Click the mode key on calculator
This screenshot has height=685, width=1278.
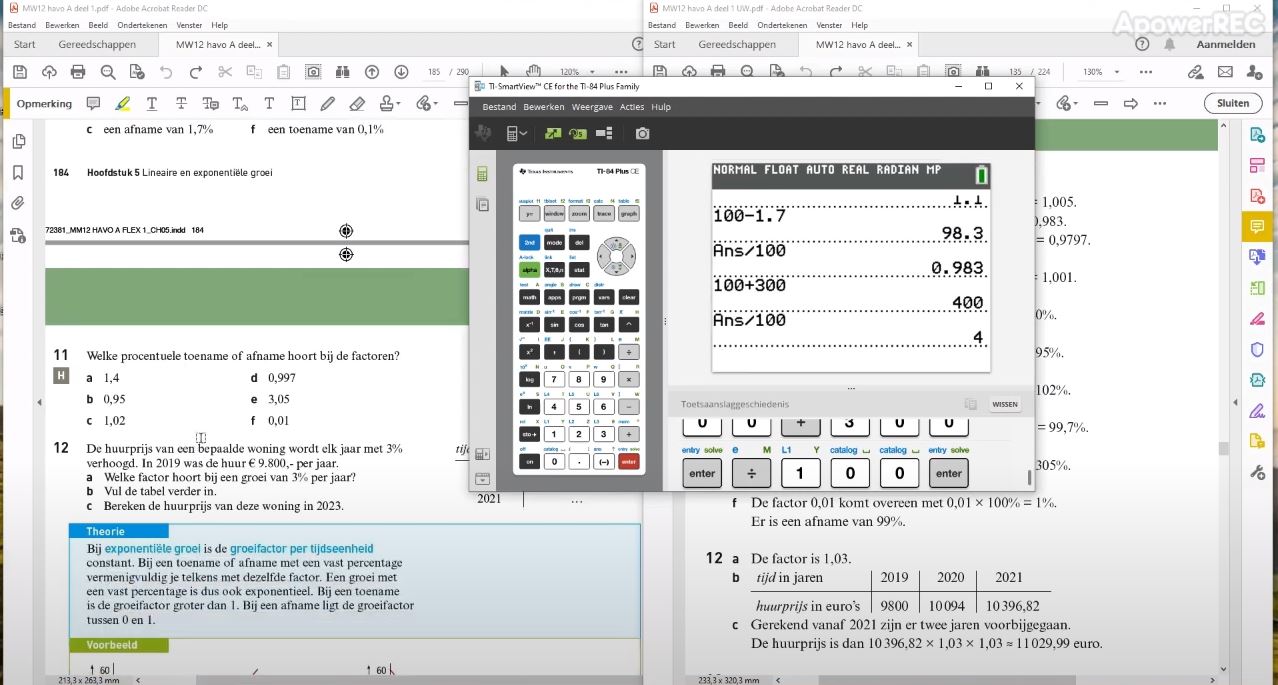click(x=554, y=243)
